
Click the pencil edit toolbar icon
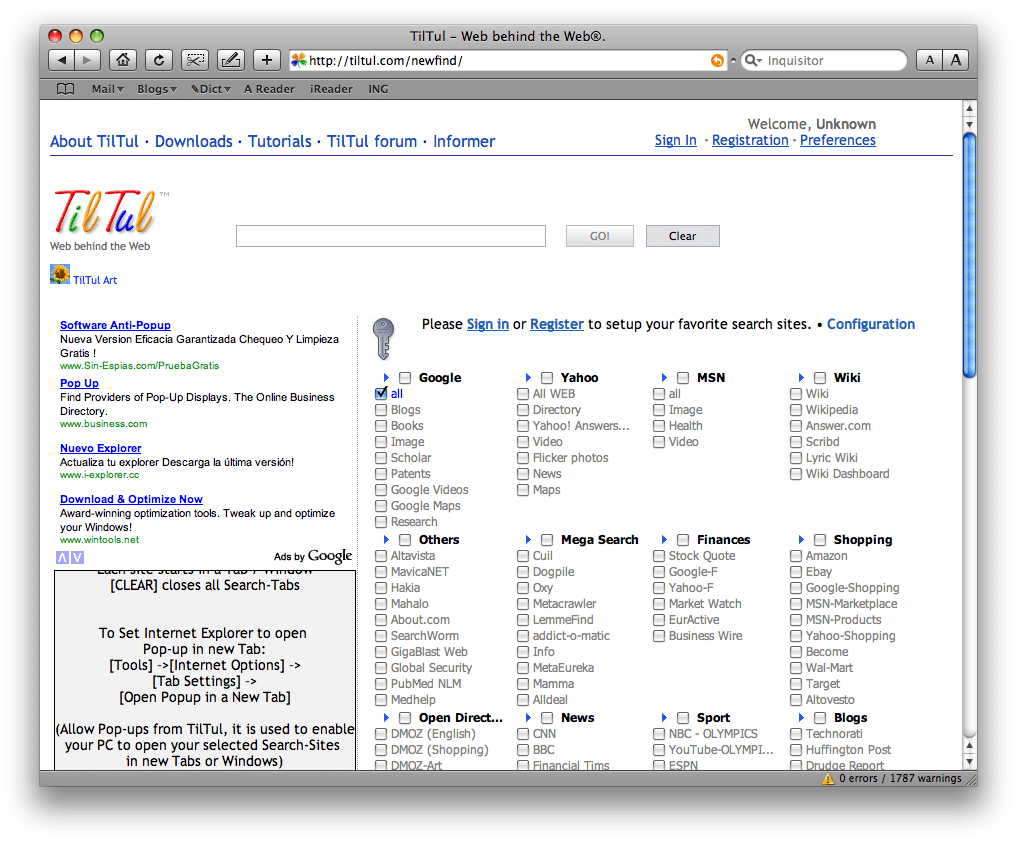(x=230, y=60)
